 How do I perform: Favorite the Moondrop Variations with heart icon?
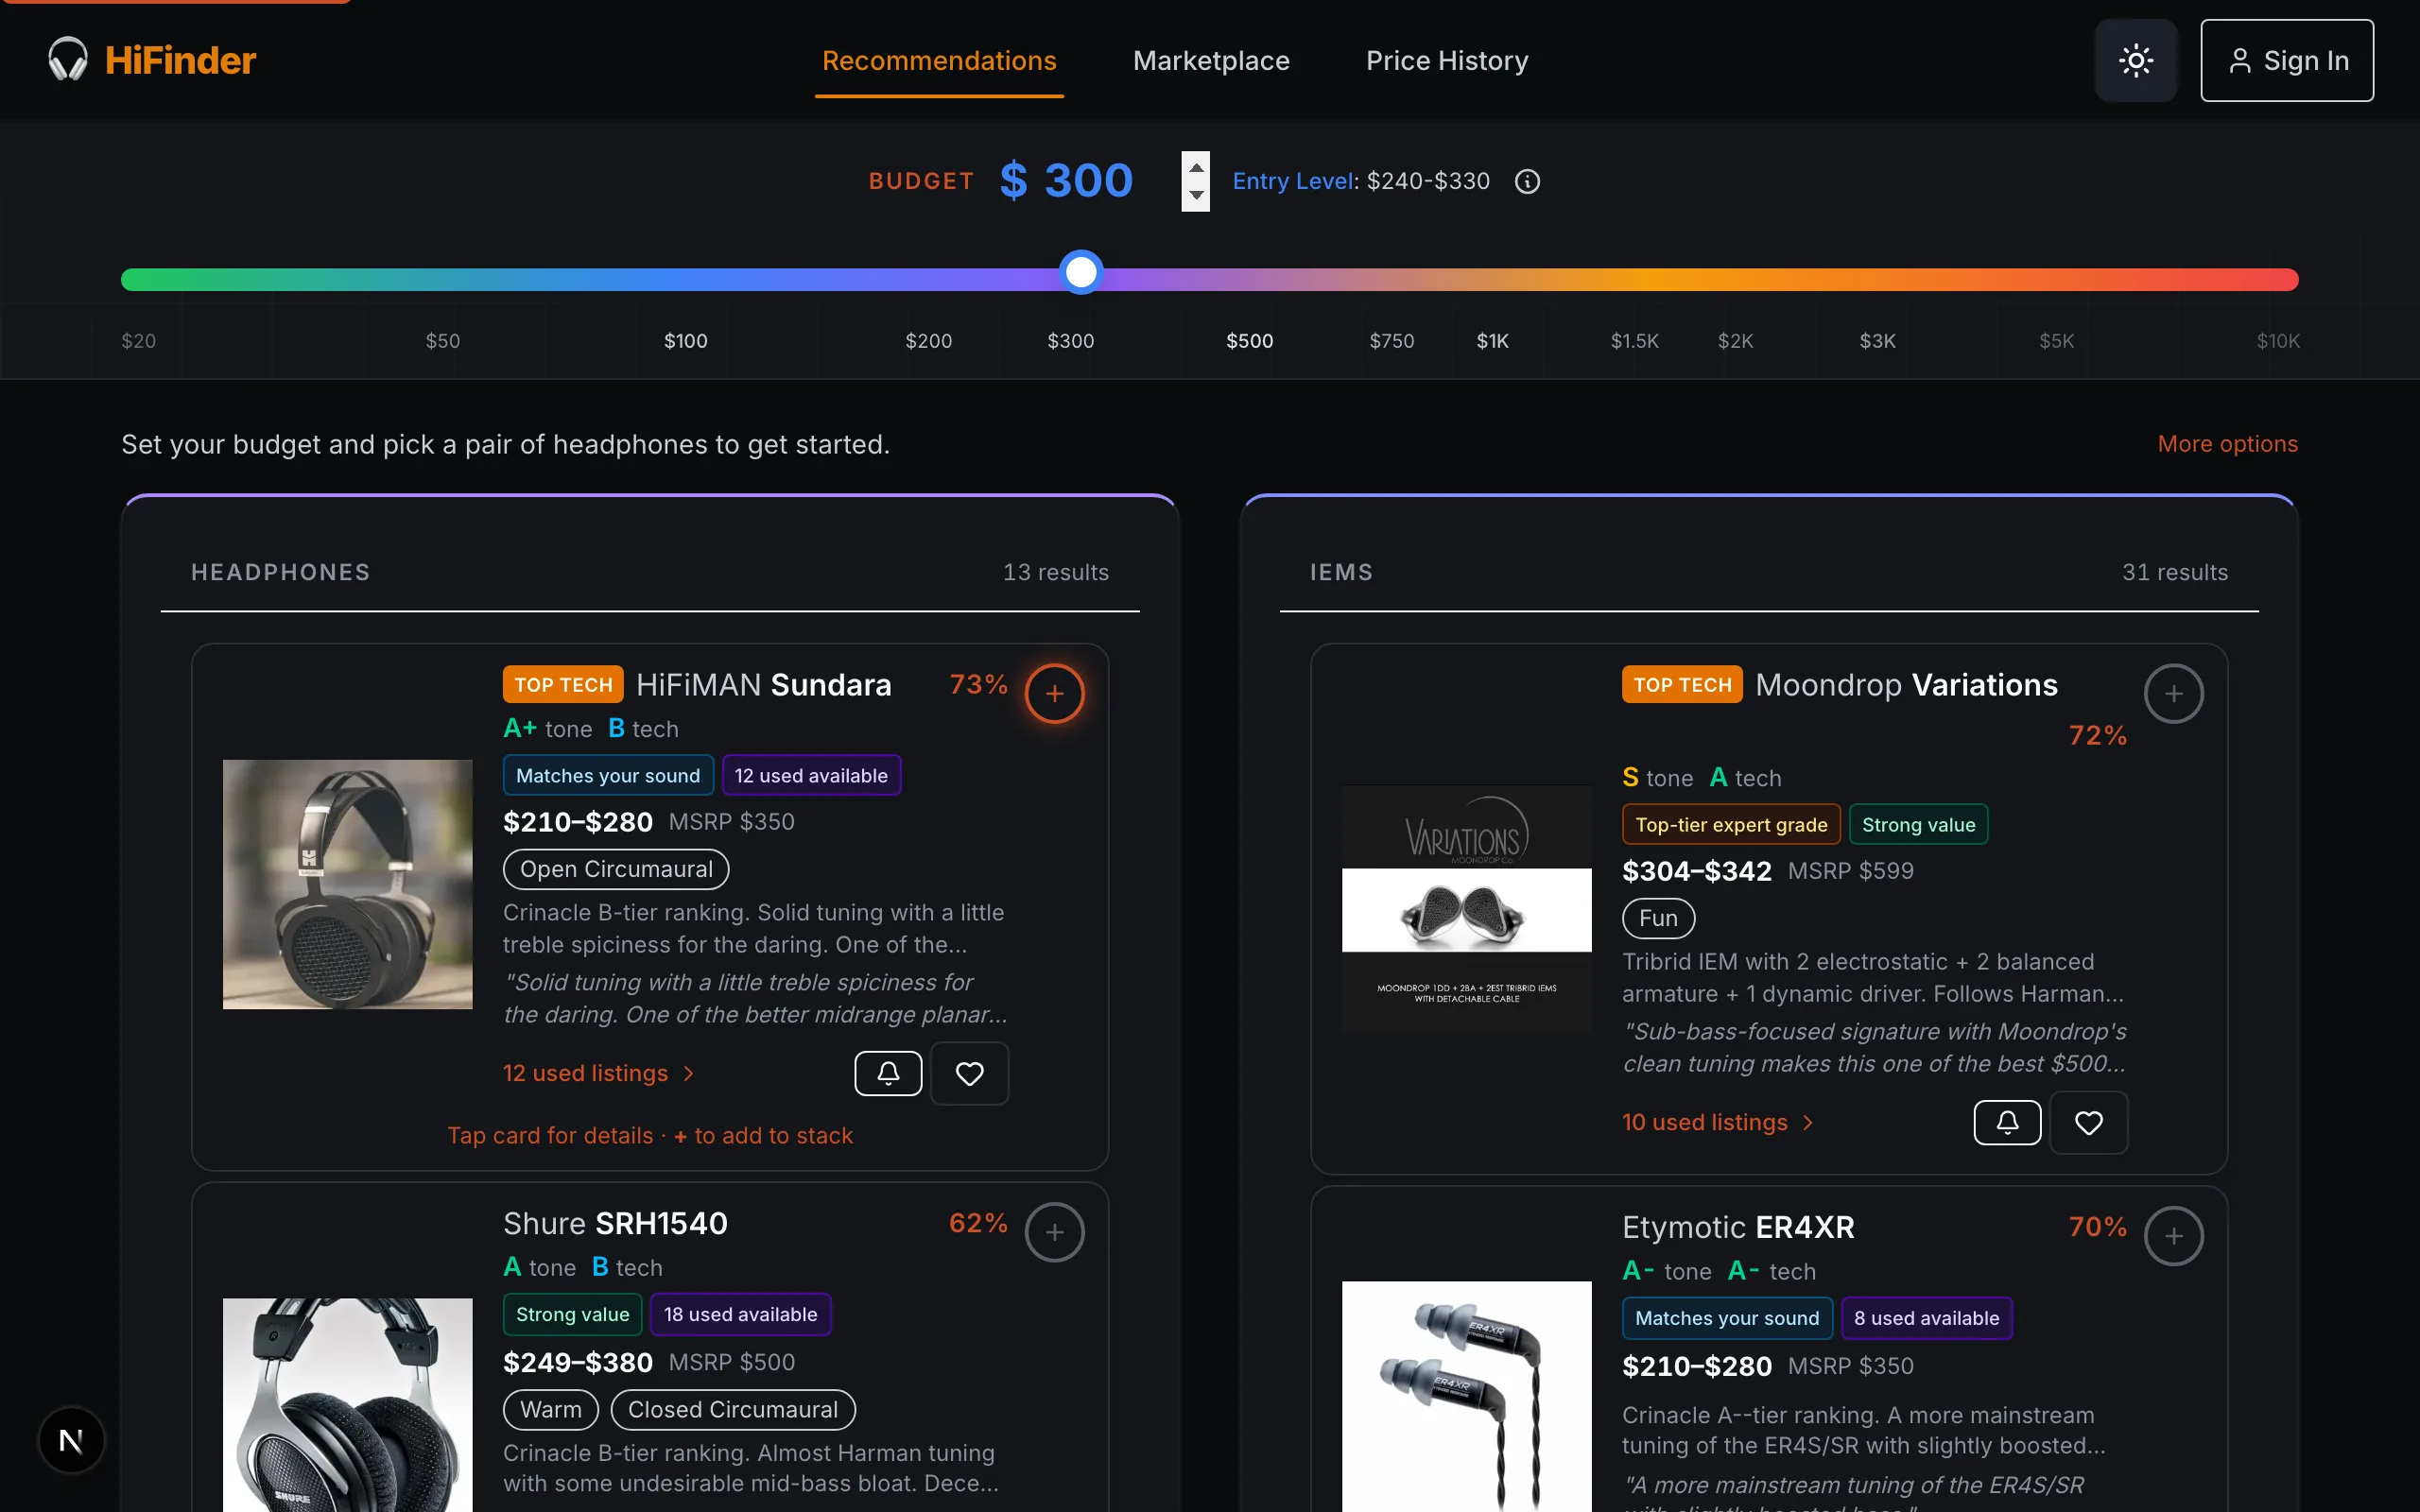pos(2088,1122)
